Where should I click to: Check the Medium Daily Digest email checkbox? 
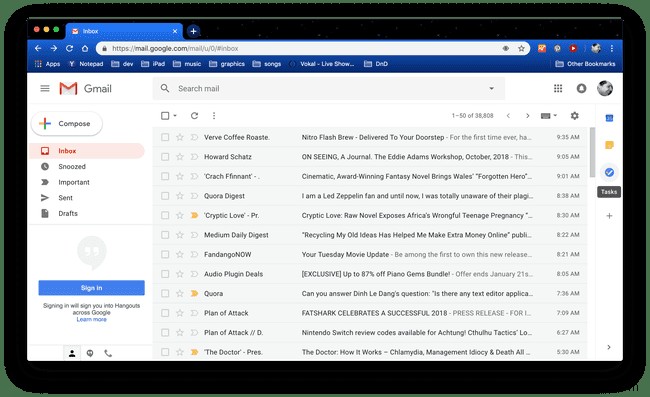tap(165, 235)
